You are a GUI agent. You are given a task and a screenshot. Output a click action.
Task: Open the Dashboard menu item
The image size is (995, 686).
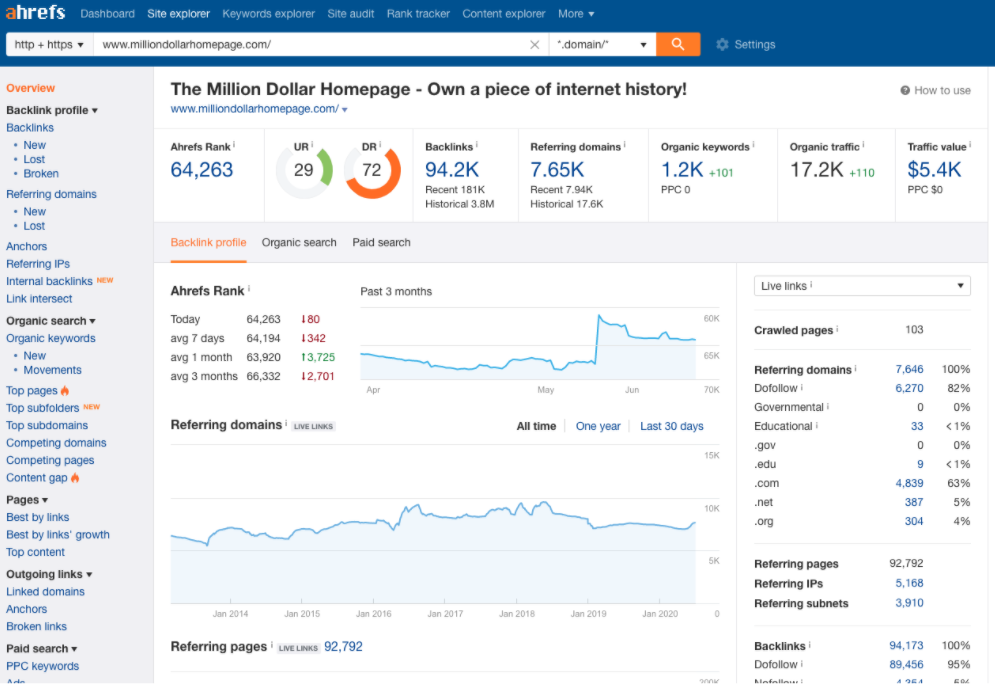point(107,13)
